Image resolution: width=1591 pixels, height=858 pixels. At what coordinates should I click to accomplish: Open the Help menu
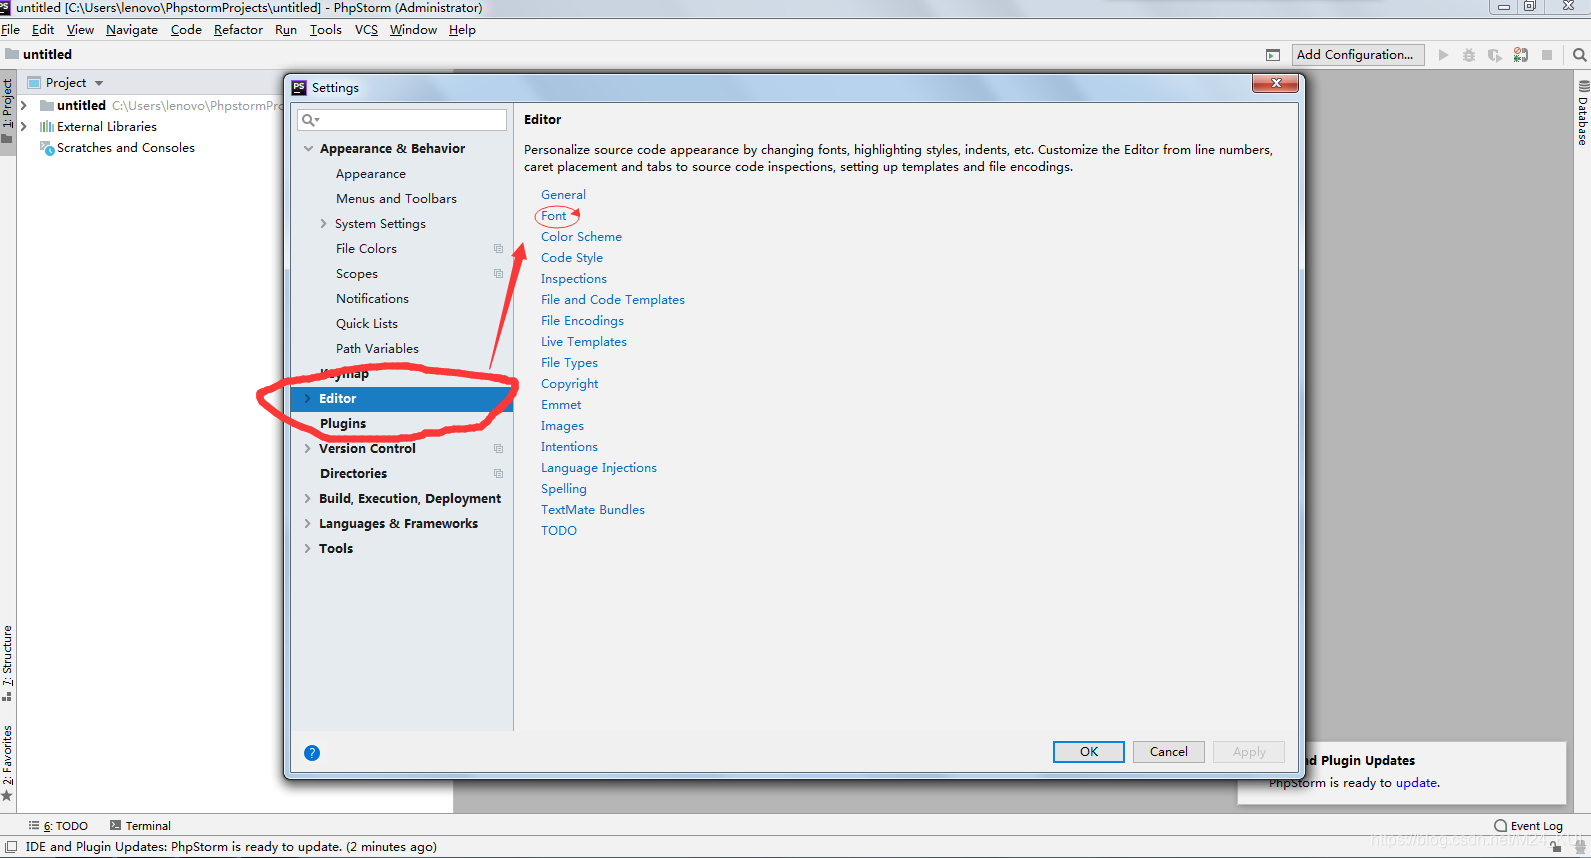pyautogui.click(x=462, y=30)
